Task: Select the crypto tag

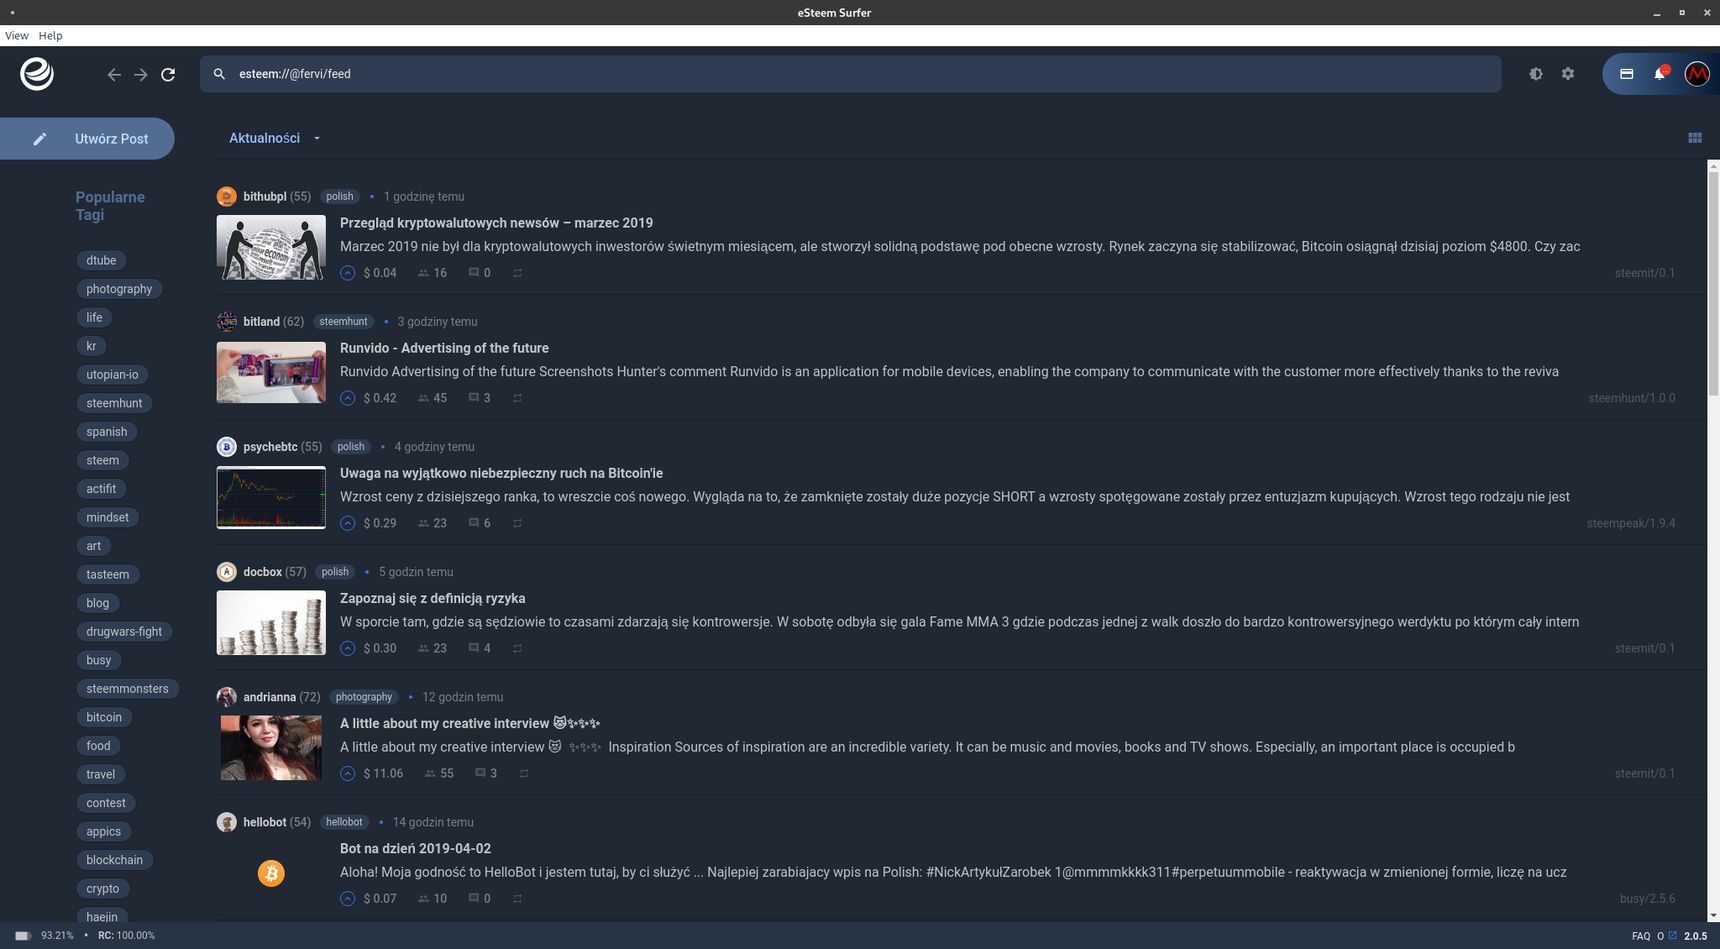Action: click(x=102, y=889)
